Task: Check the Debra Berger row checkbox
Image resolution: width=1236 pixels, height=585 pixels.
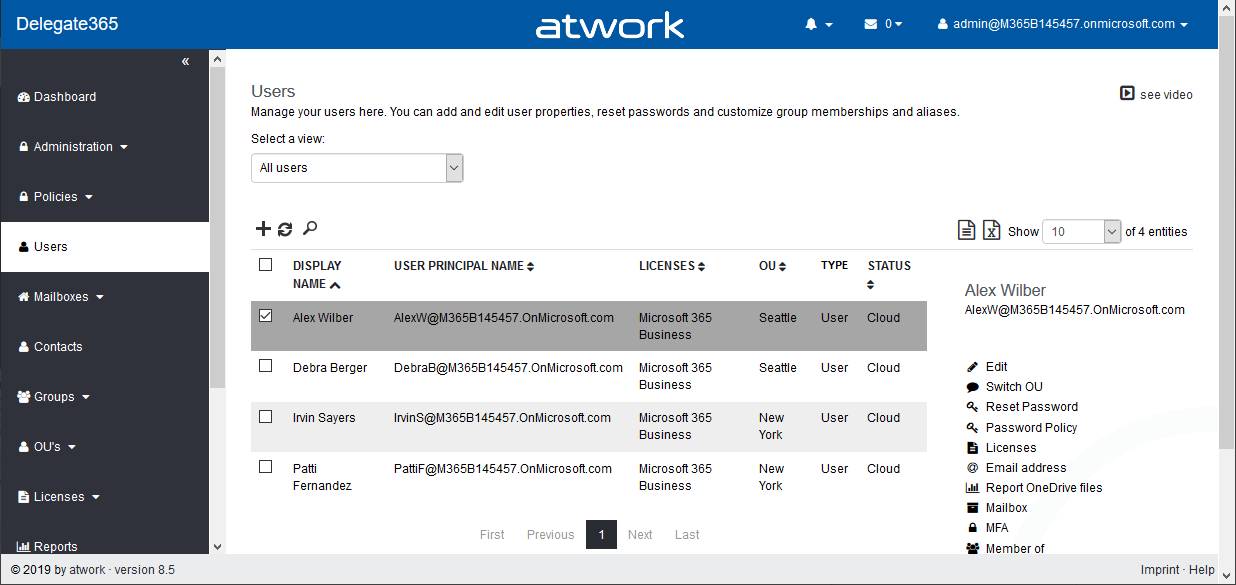Action: pyautogui.click(x=265, y=366)
